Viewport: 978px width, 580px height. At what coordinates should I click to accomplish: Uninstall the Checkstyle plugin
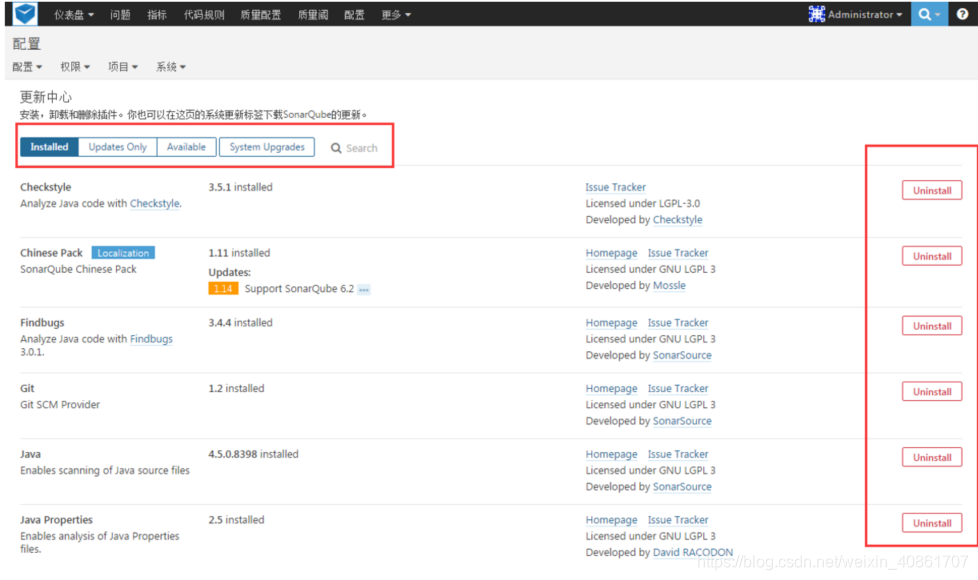point(932,190)
